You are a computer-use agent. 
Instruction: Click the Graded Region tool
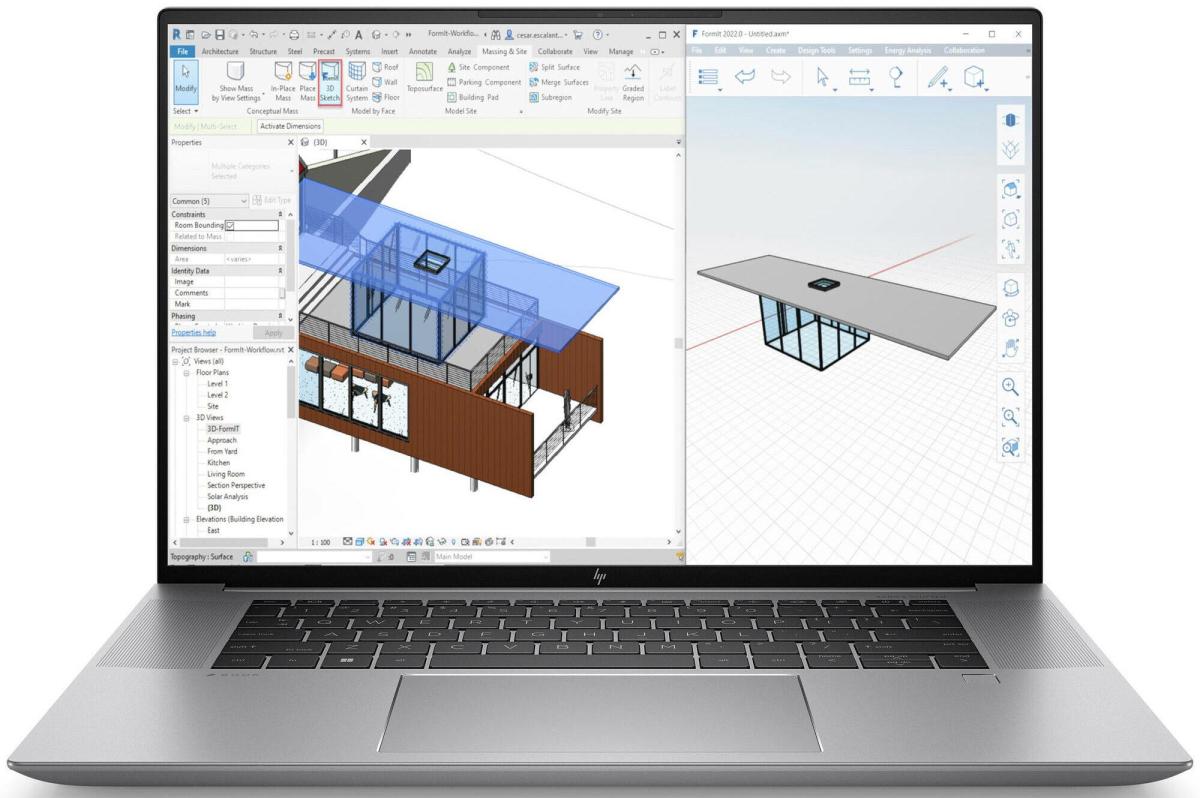[633, 82]
